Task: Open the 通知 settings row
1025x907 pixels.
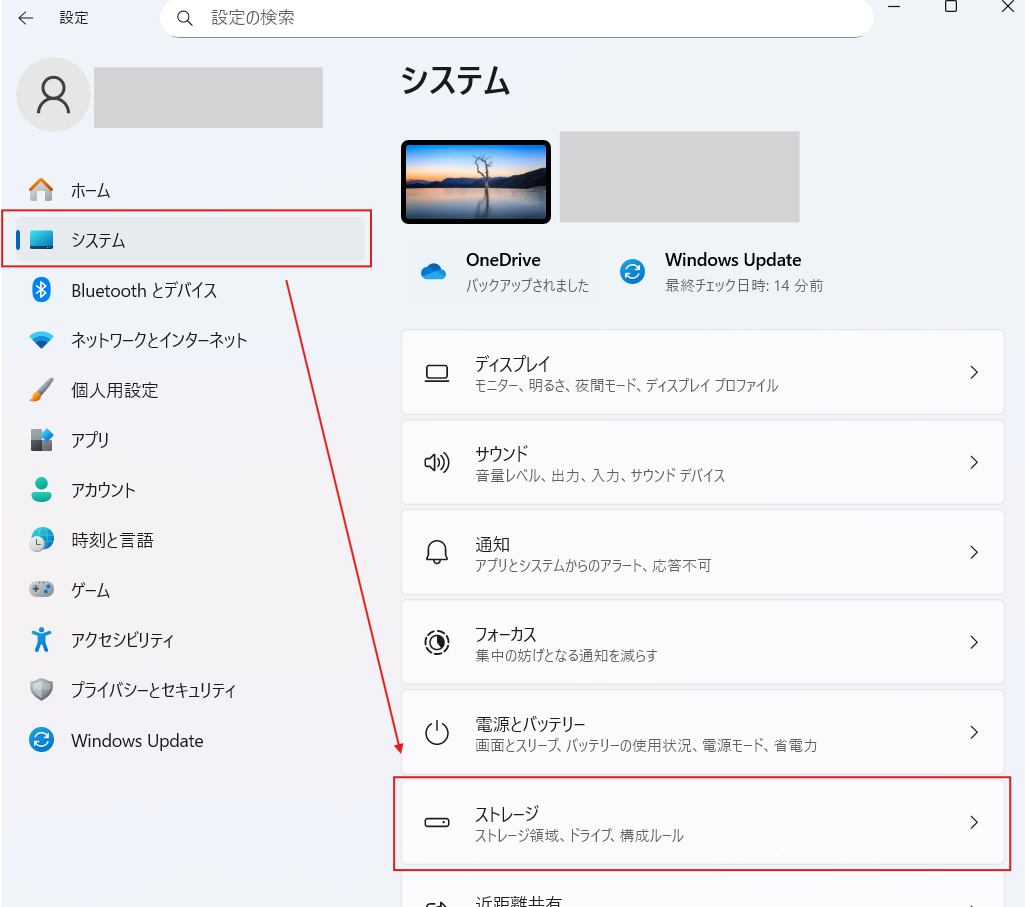Action: tap(700, 552)
